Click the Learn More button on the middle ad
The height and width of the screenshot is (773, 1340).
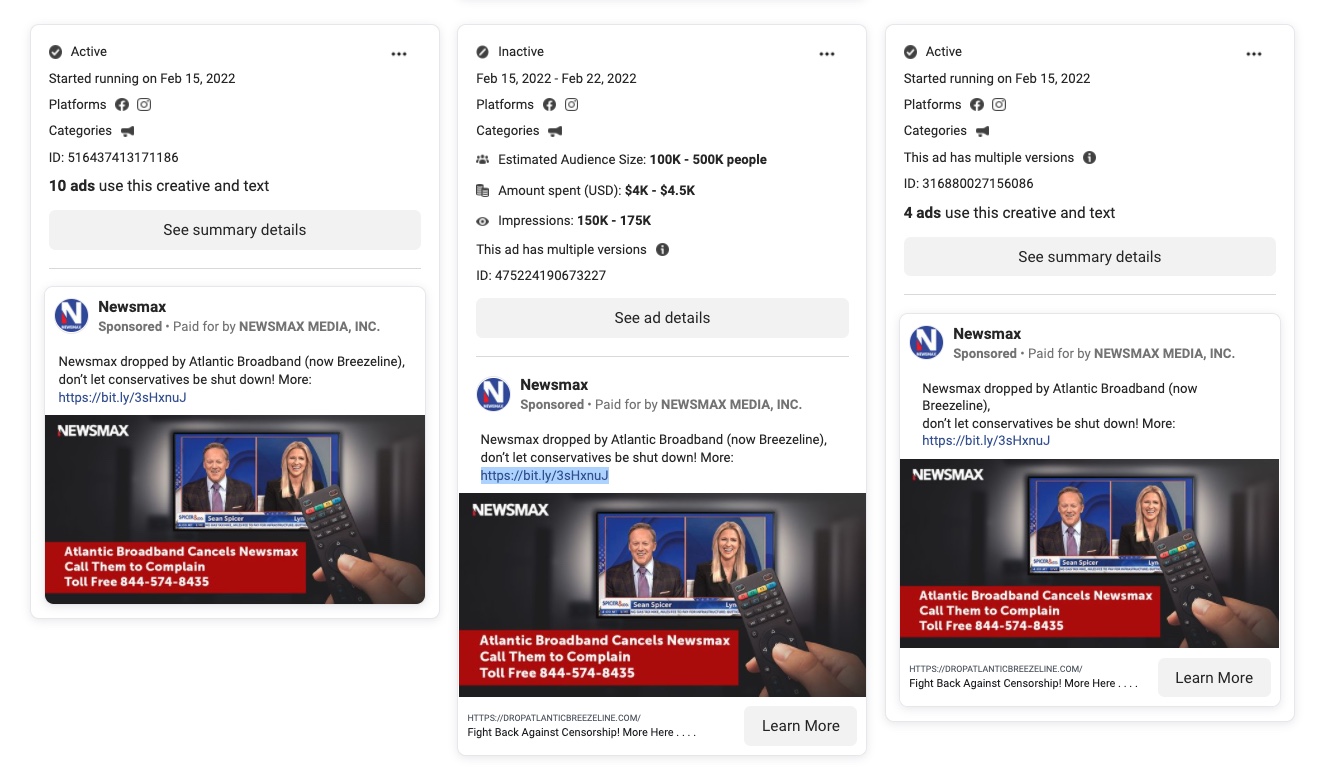click(800, 726)
